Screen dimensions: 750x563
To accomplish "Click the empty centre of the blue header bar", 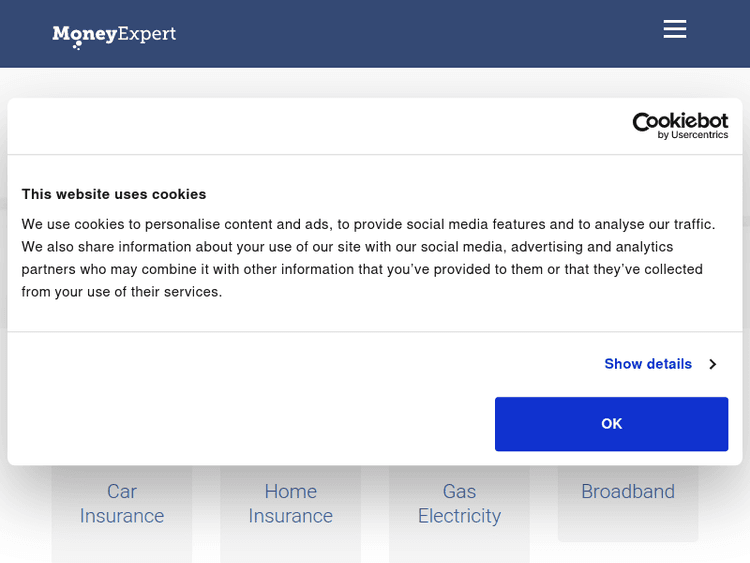I will click(400, 34).
